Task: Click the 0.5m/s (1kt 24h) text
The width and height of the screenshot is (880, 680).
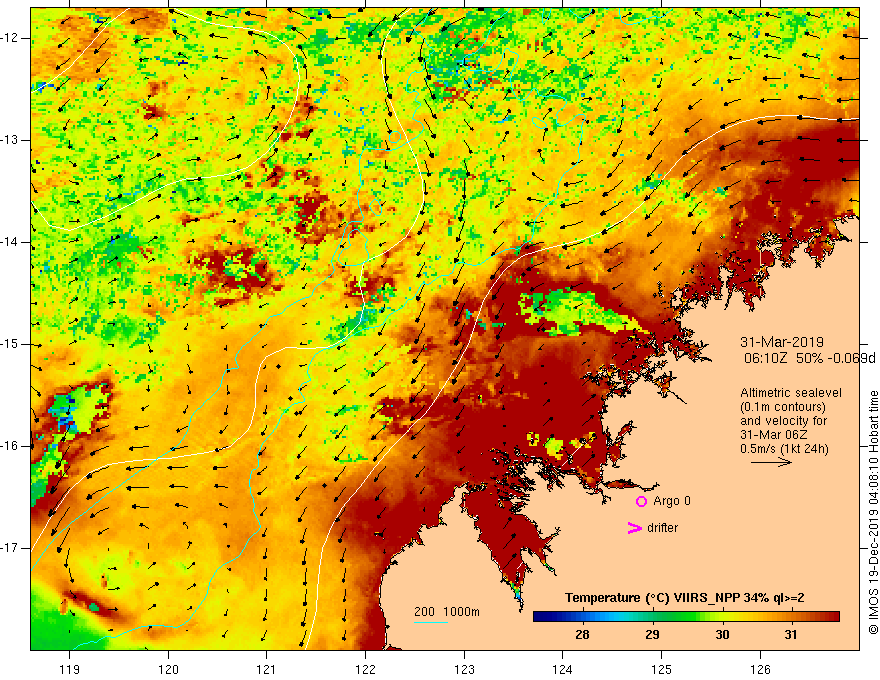Action: [x=784, y=449]
